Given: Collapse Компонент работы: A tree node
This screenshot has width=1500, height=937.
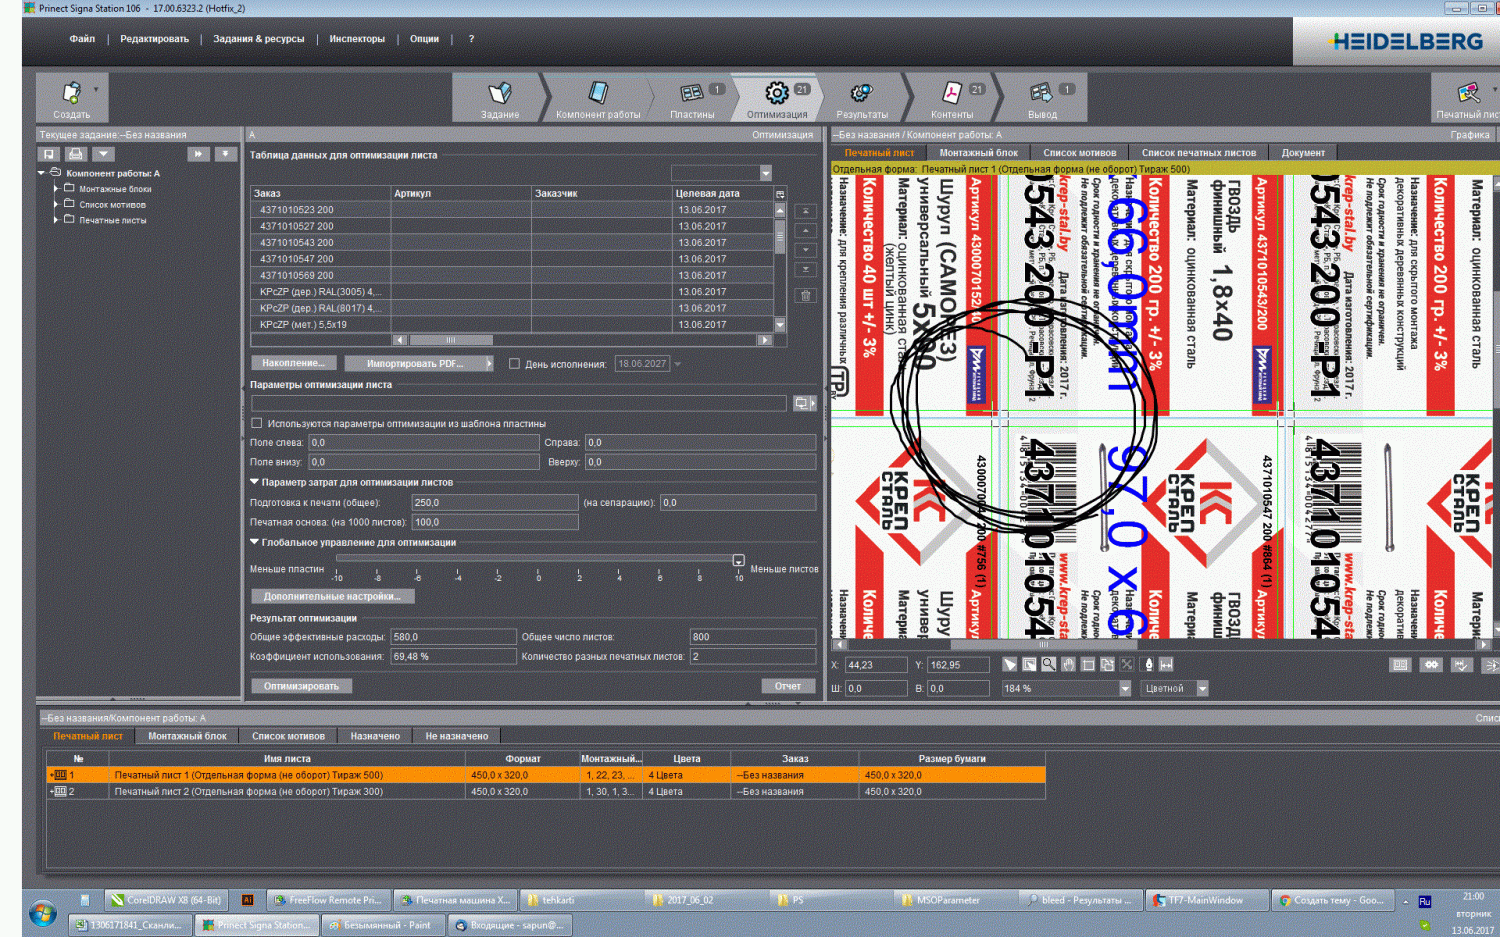Looking at the screenshot, I should pyautogui.click(x=42, y=173).
